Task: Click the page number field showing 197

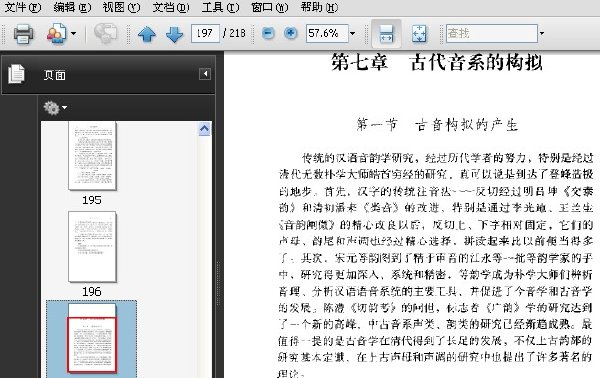Action: coord(205,33)
